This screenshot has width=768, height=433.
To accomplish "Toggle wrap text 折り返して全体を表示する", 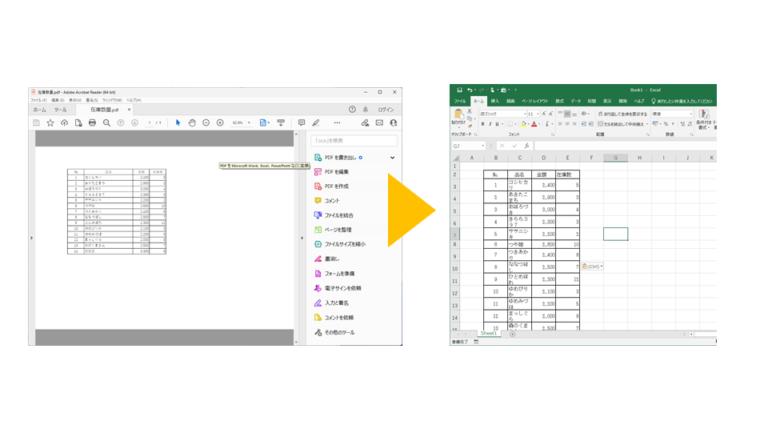I will pyautogui.click(x=620, y=114).
